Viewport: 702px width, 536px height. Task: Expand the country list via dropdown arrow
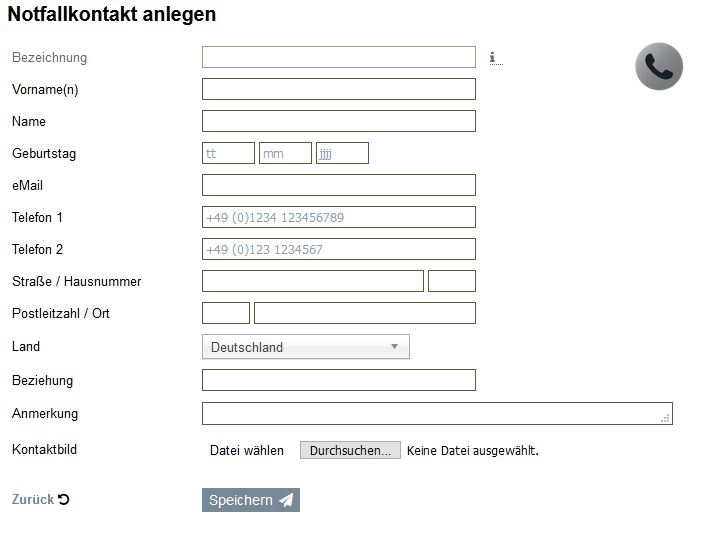coord(394,347)
